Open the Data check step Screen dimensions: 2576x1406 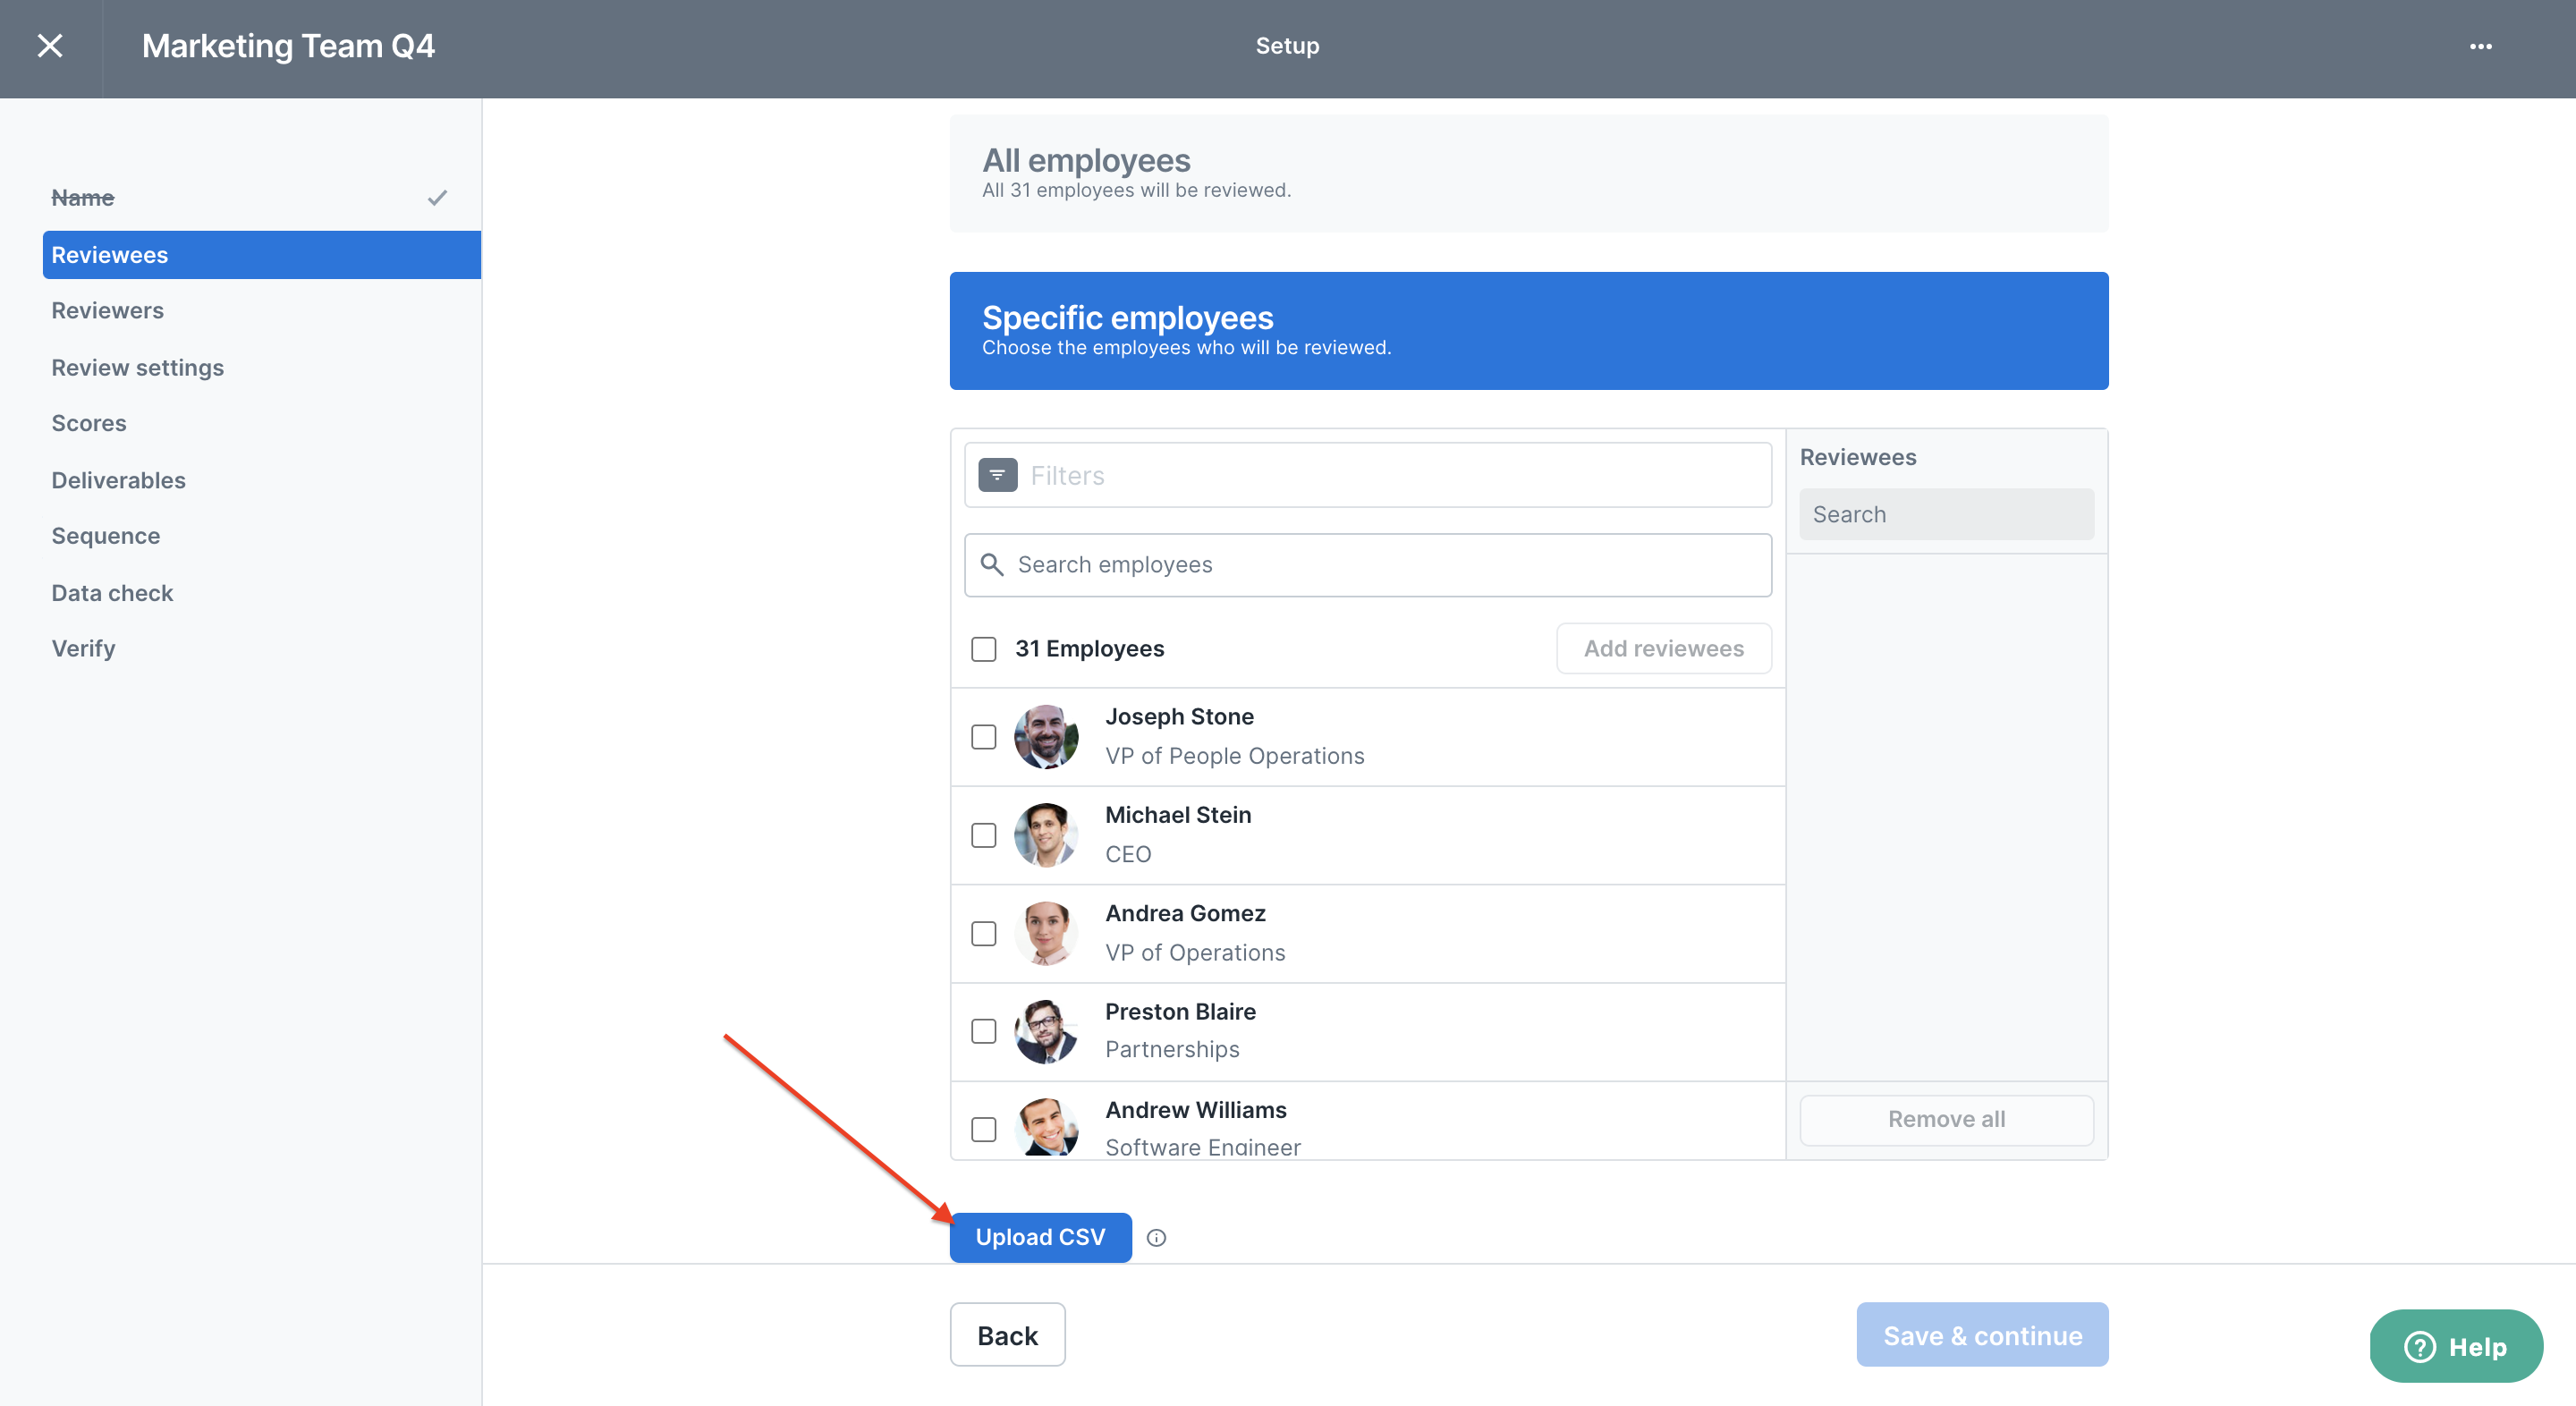click(x=112, y=593)
